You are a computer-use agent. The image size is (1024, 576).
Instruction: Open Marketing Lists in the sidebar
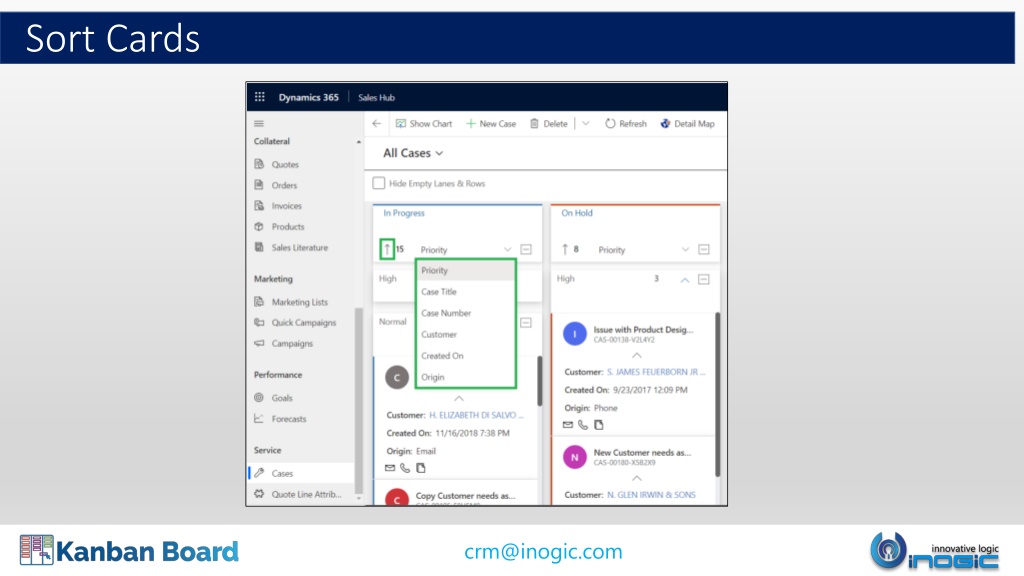click(301, 302)
